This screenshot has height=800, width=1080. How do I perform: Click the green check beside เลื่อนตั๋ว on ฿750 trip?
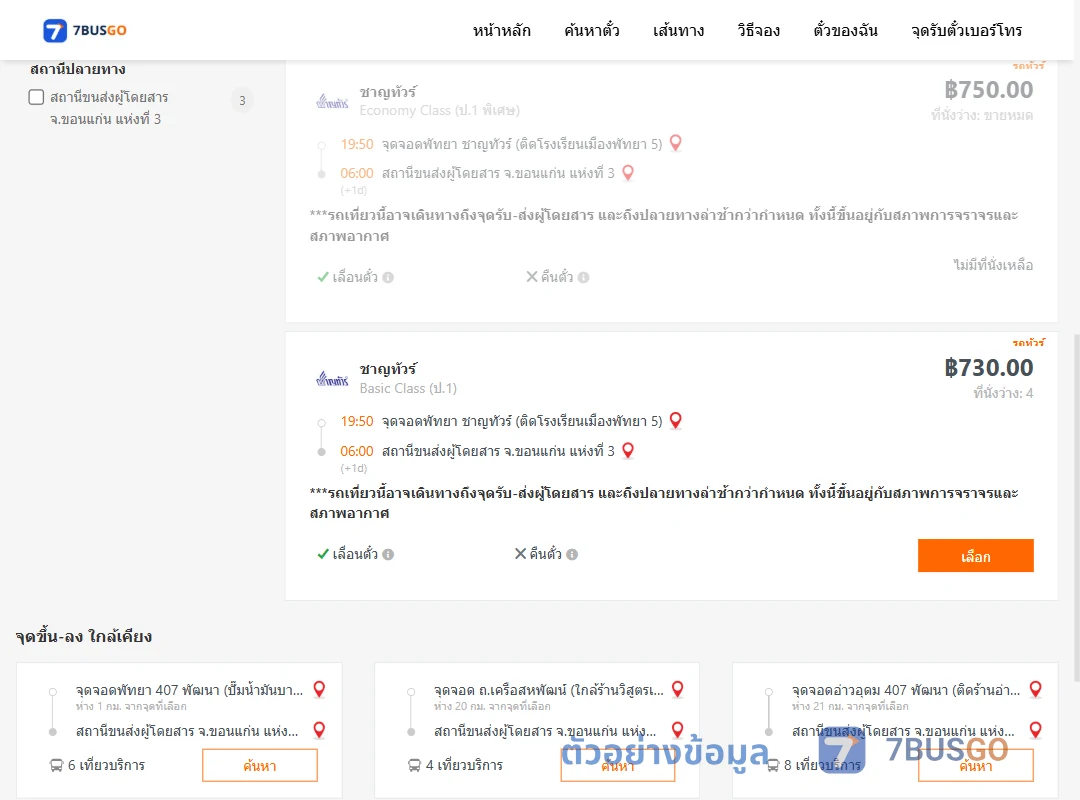(x=322, y=277)
